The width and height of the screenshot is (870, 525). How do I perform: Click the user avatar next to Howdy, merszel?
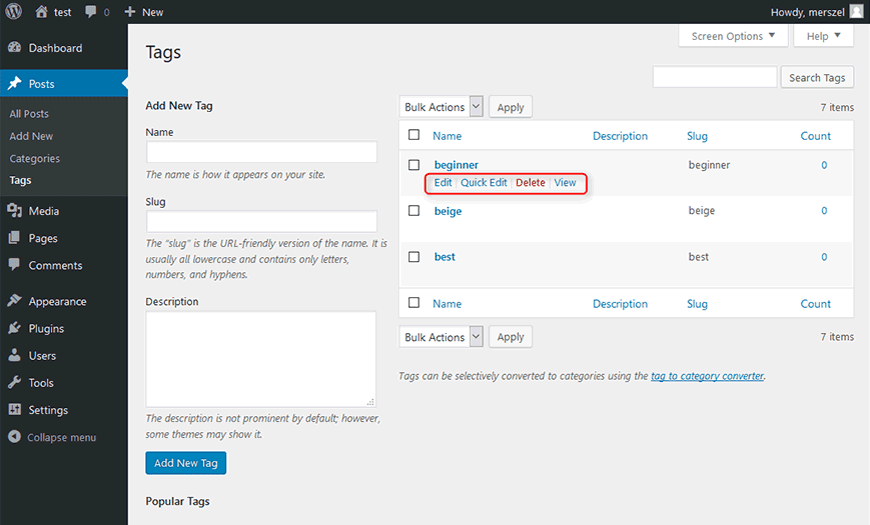point(857,12)
